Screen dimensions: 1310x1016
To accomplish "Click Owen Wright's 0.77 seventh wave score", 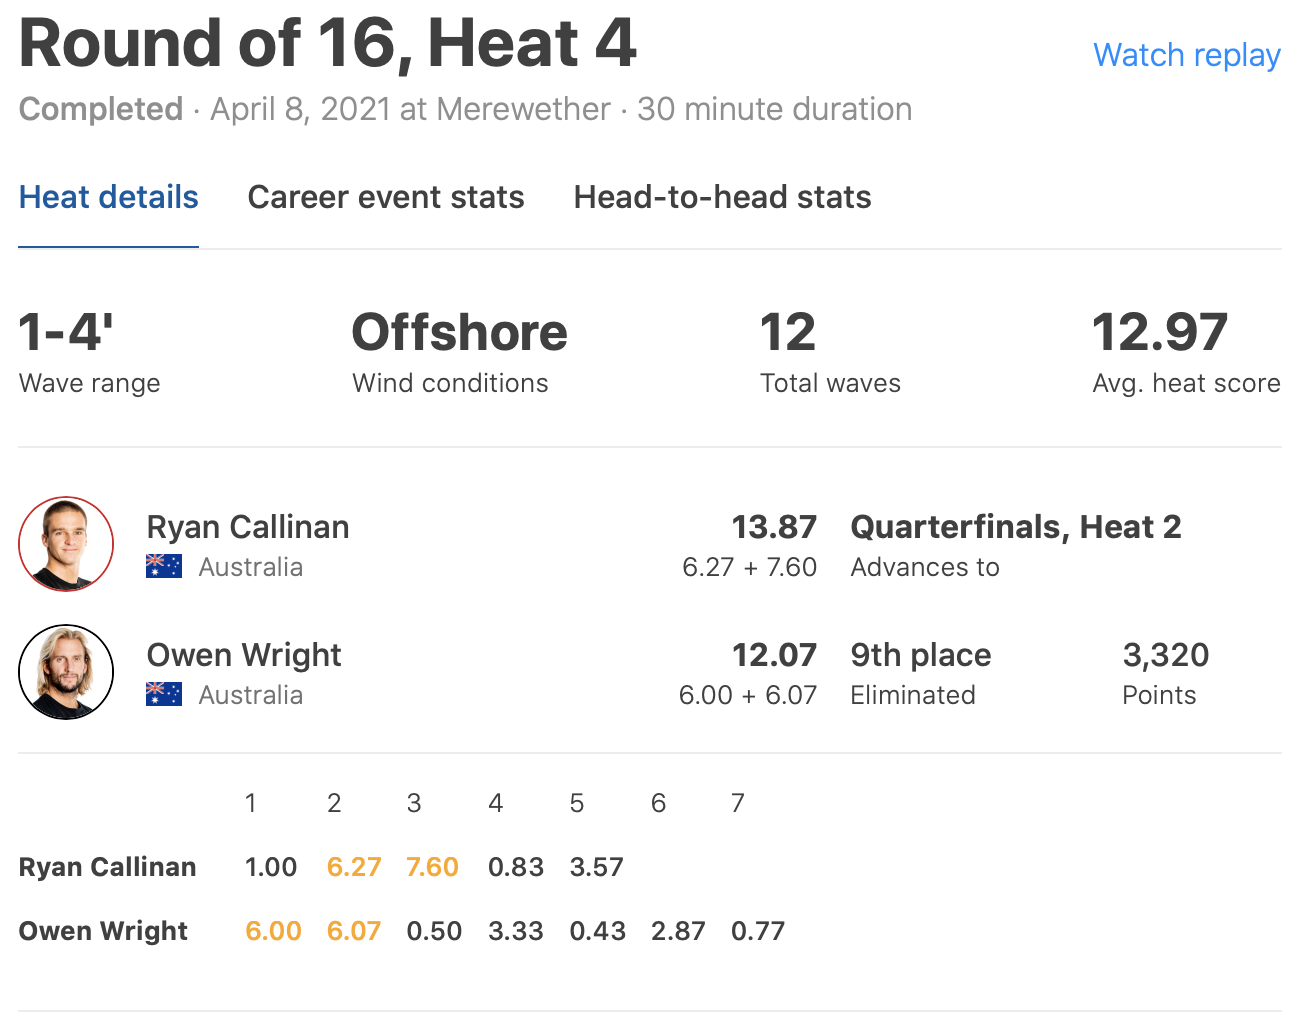I will tap(758, 931).
